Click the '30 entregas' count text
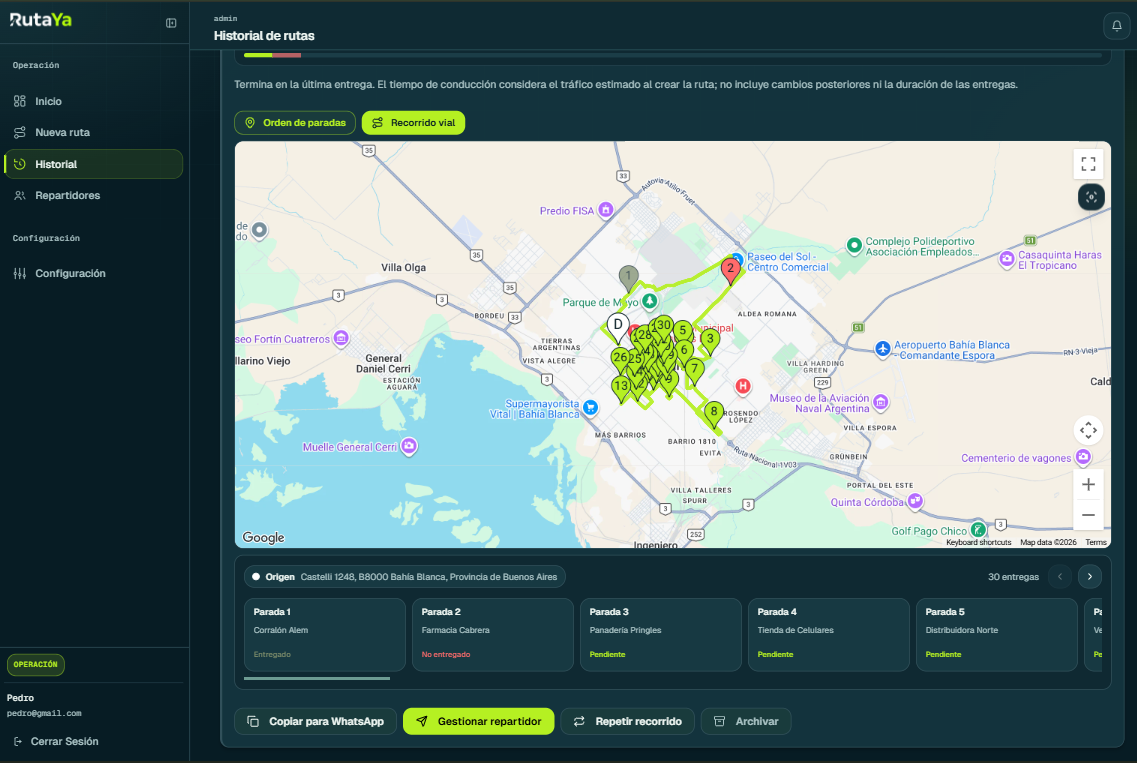 pos(1013,577)
